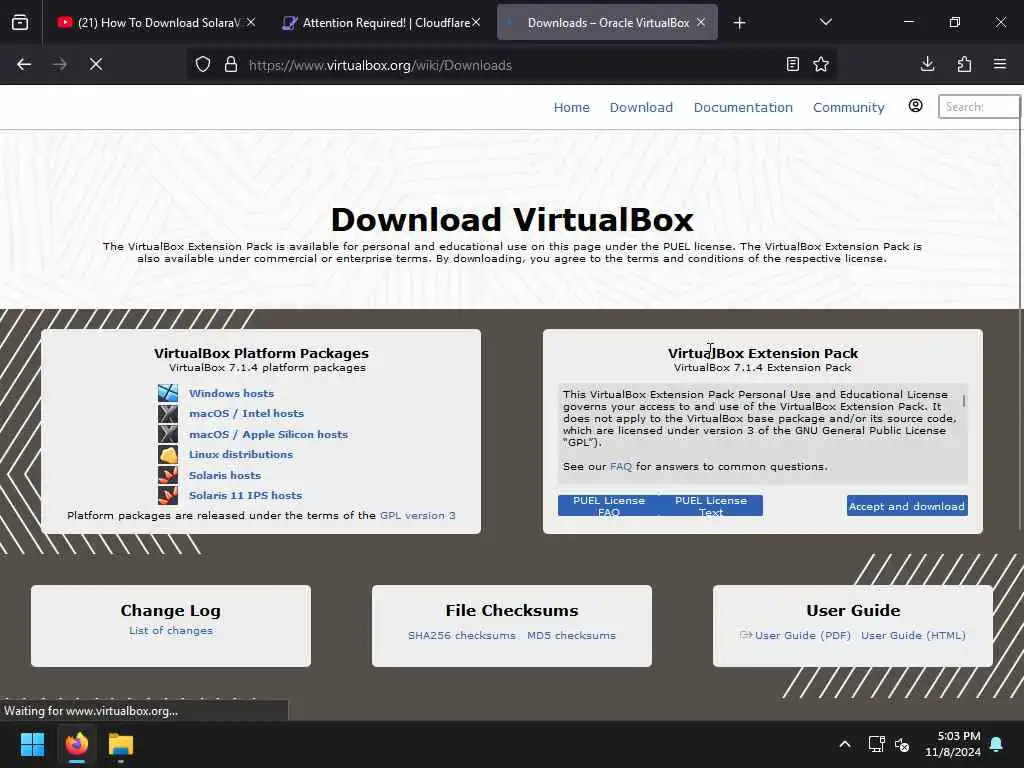Click the Solaris 11 IPS icon

(168, 496)
